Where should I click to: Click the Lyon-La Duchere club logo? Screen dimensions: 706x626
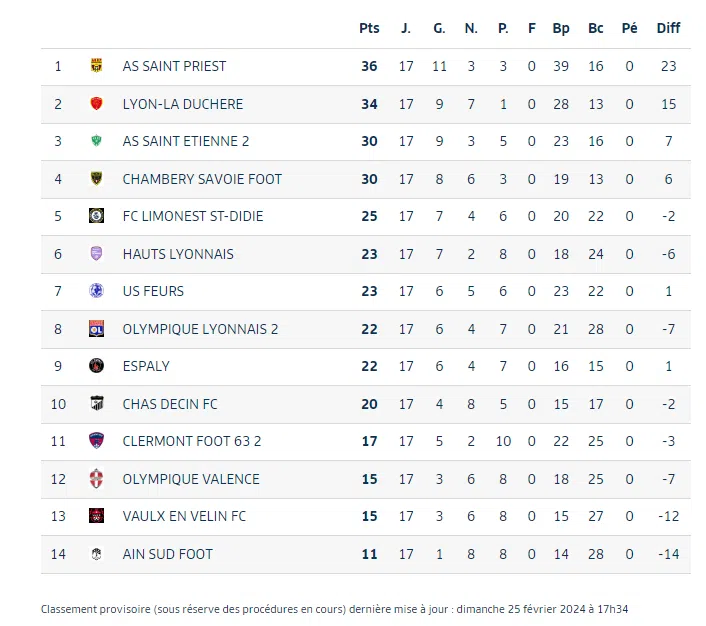(97, 104)
